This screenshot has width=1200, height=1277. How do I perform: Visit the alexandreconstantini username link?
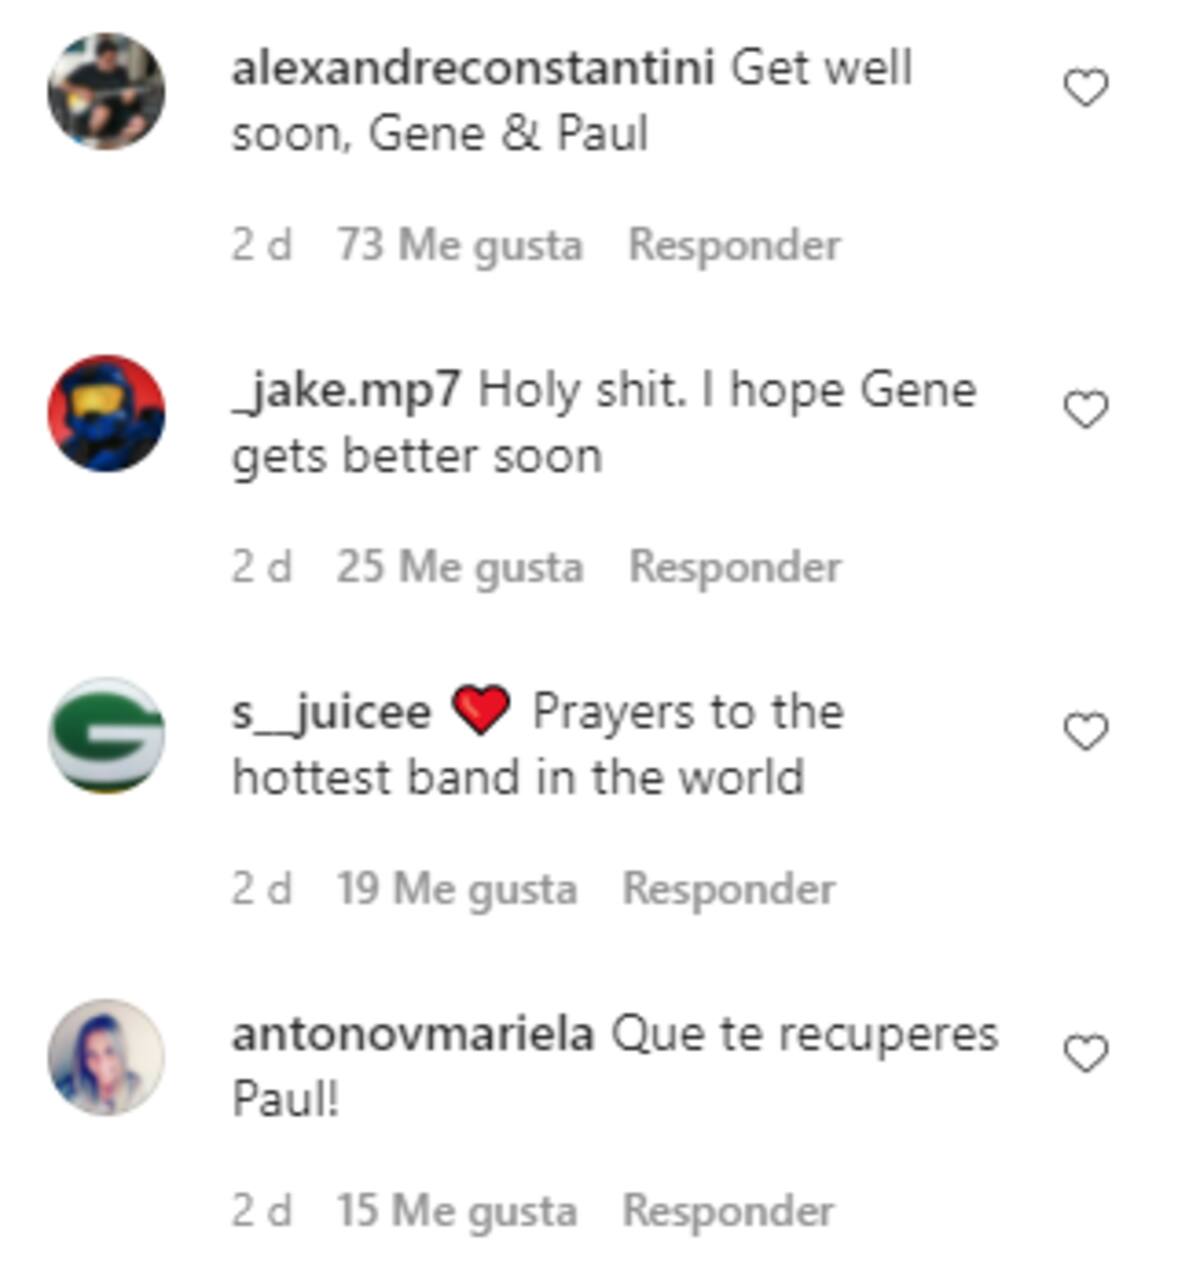(473, 68)
